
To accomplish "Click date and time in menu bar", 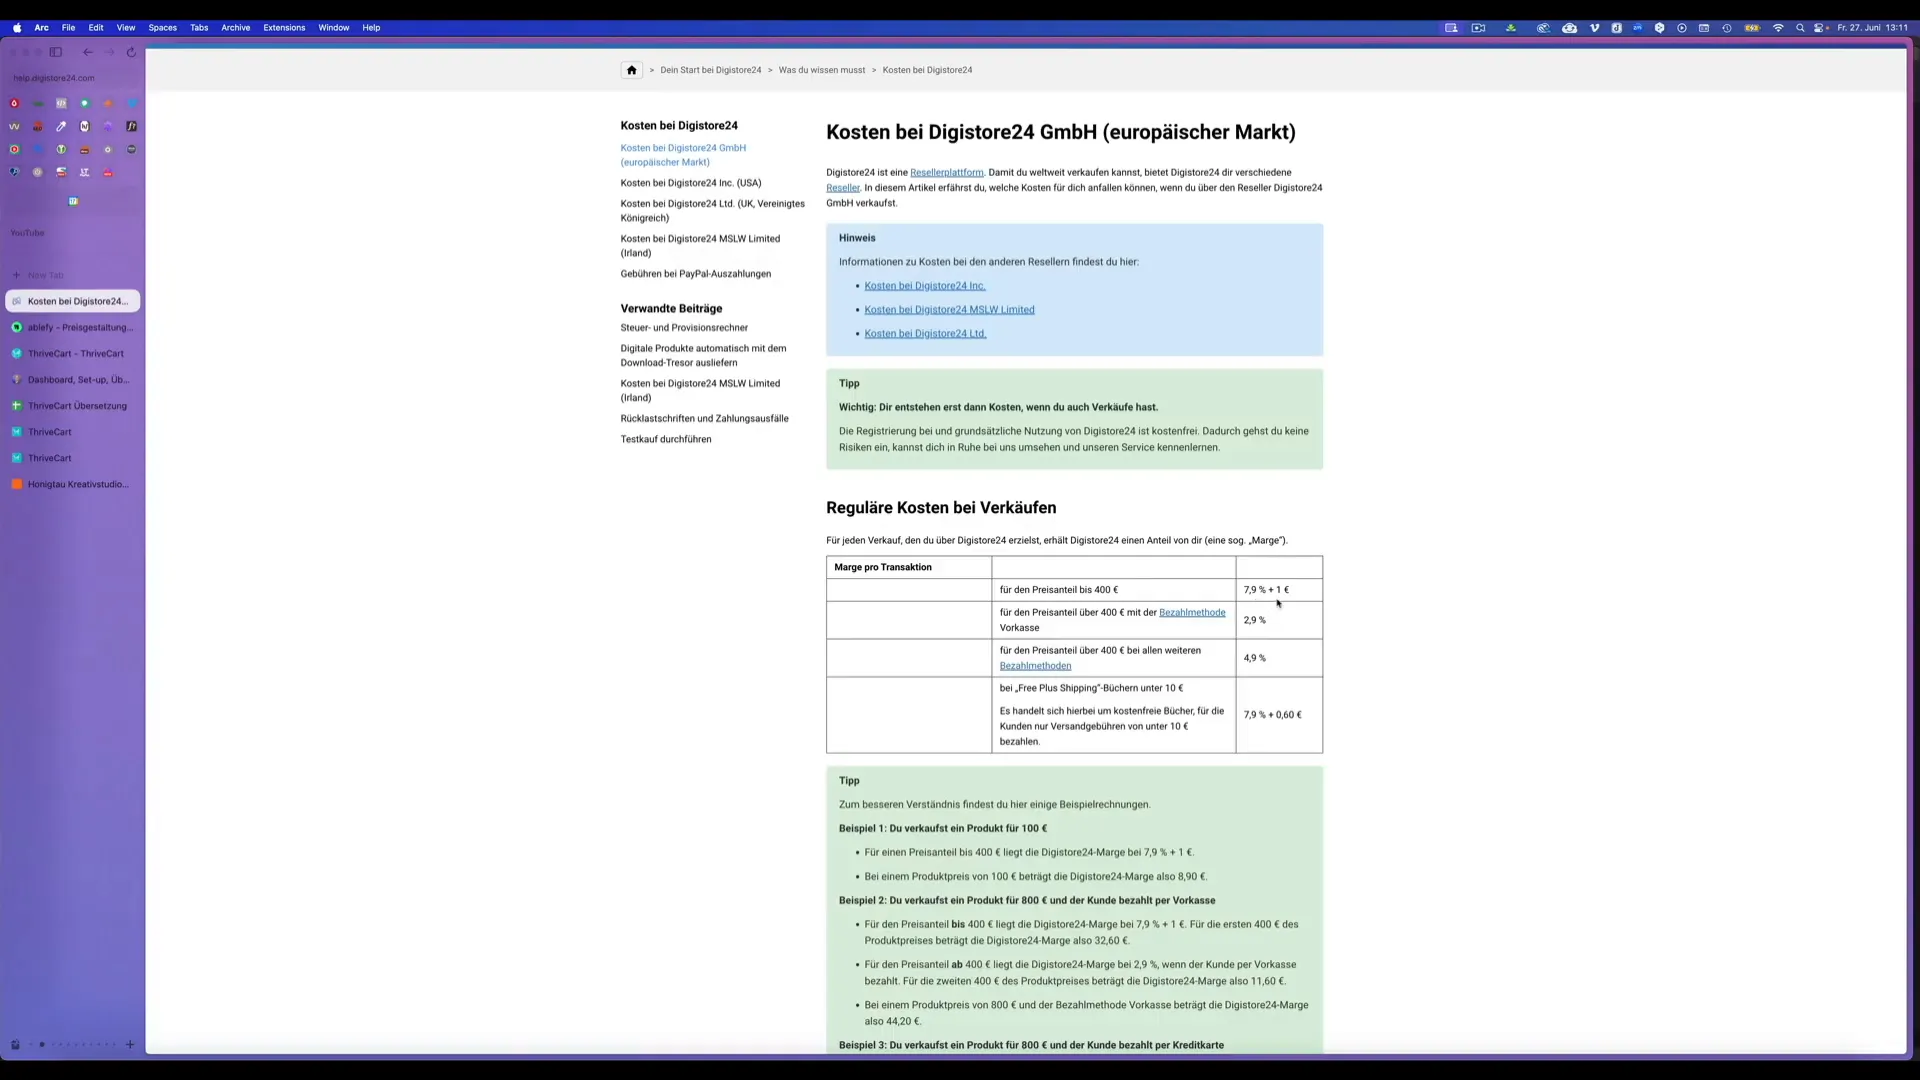I will coord(1872,28).
